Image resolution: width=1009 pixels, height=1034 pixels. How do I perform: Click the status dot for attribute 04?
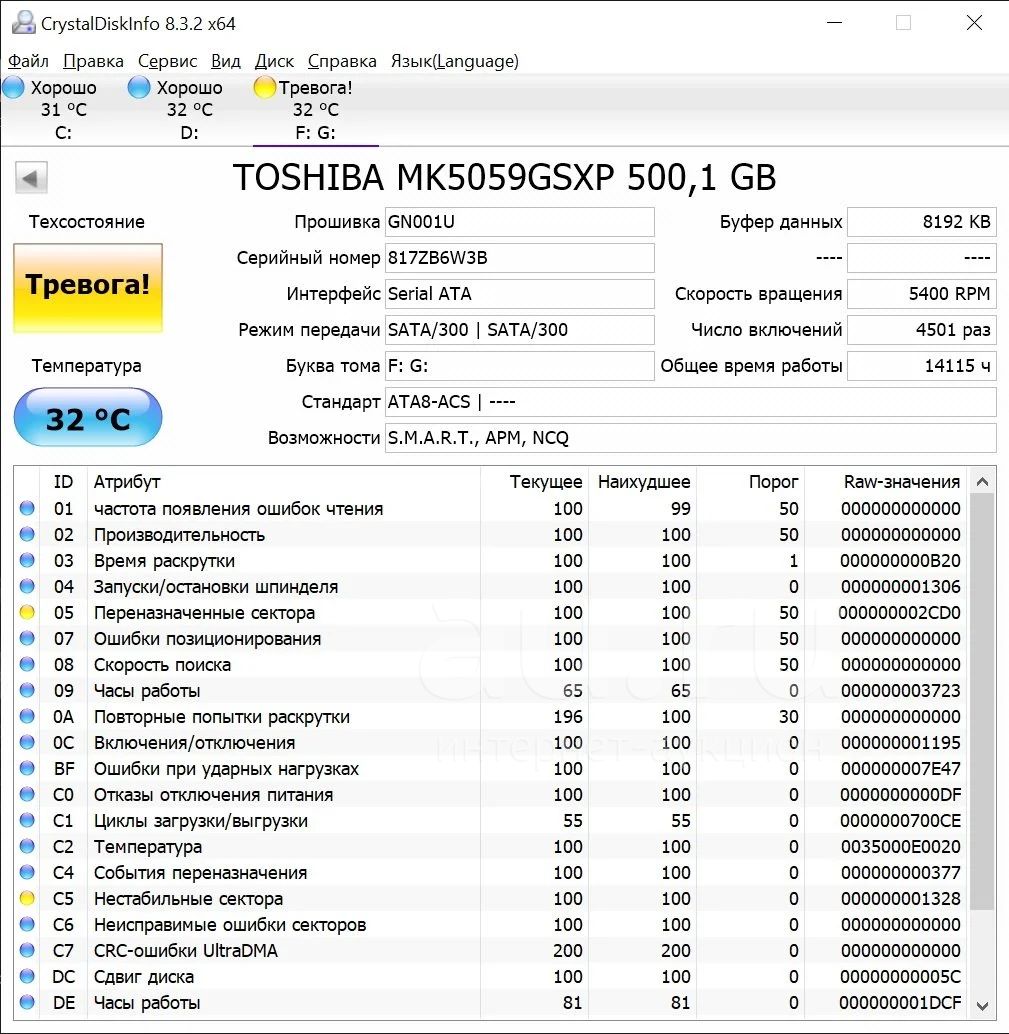(27, 586)
